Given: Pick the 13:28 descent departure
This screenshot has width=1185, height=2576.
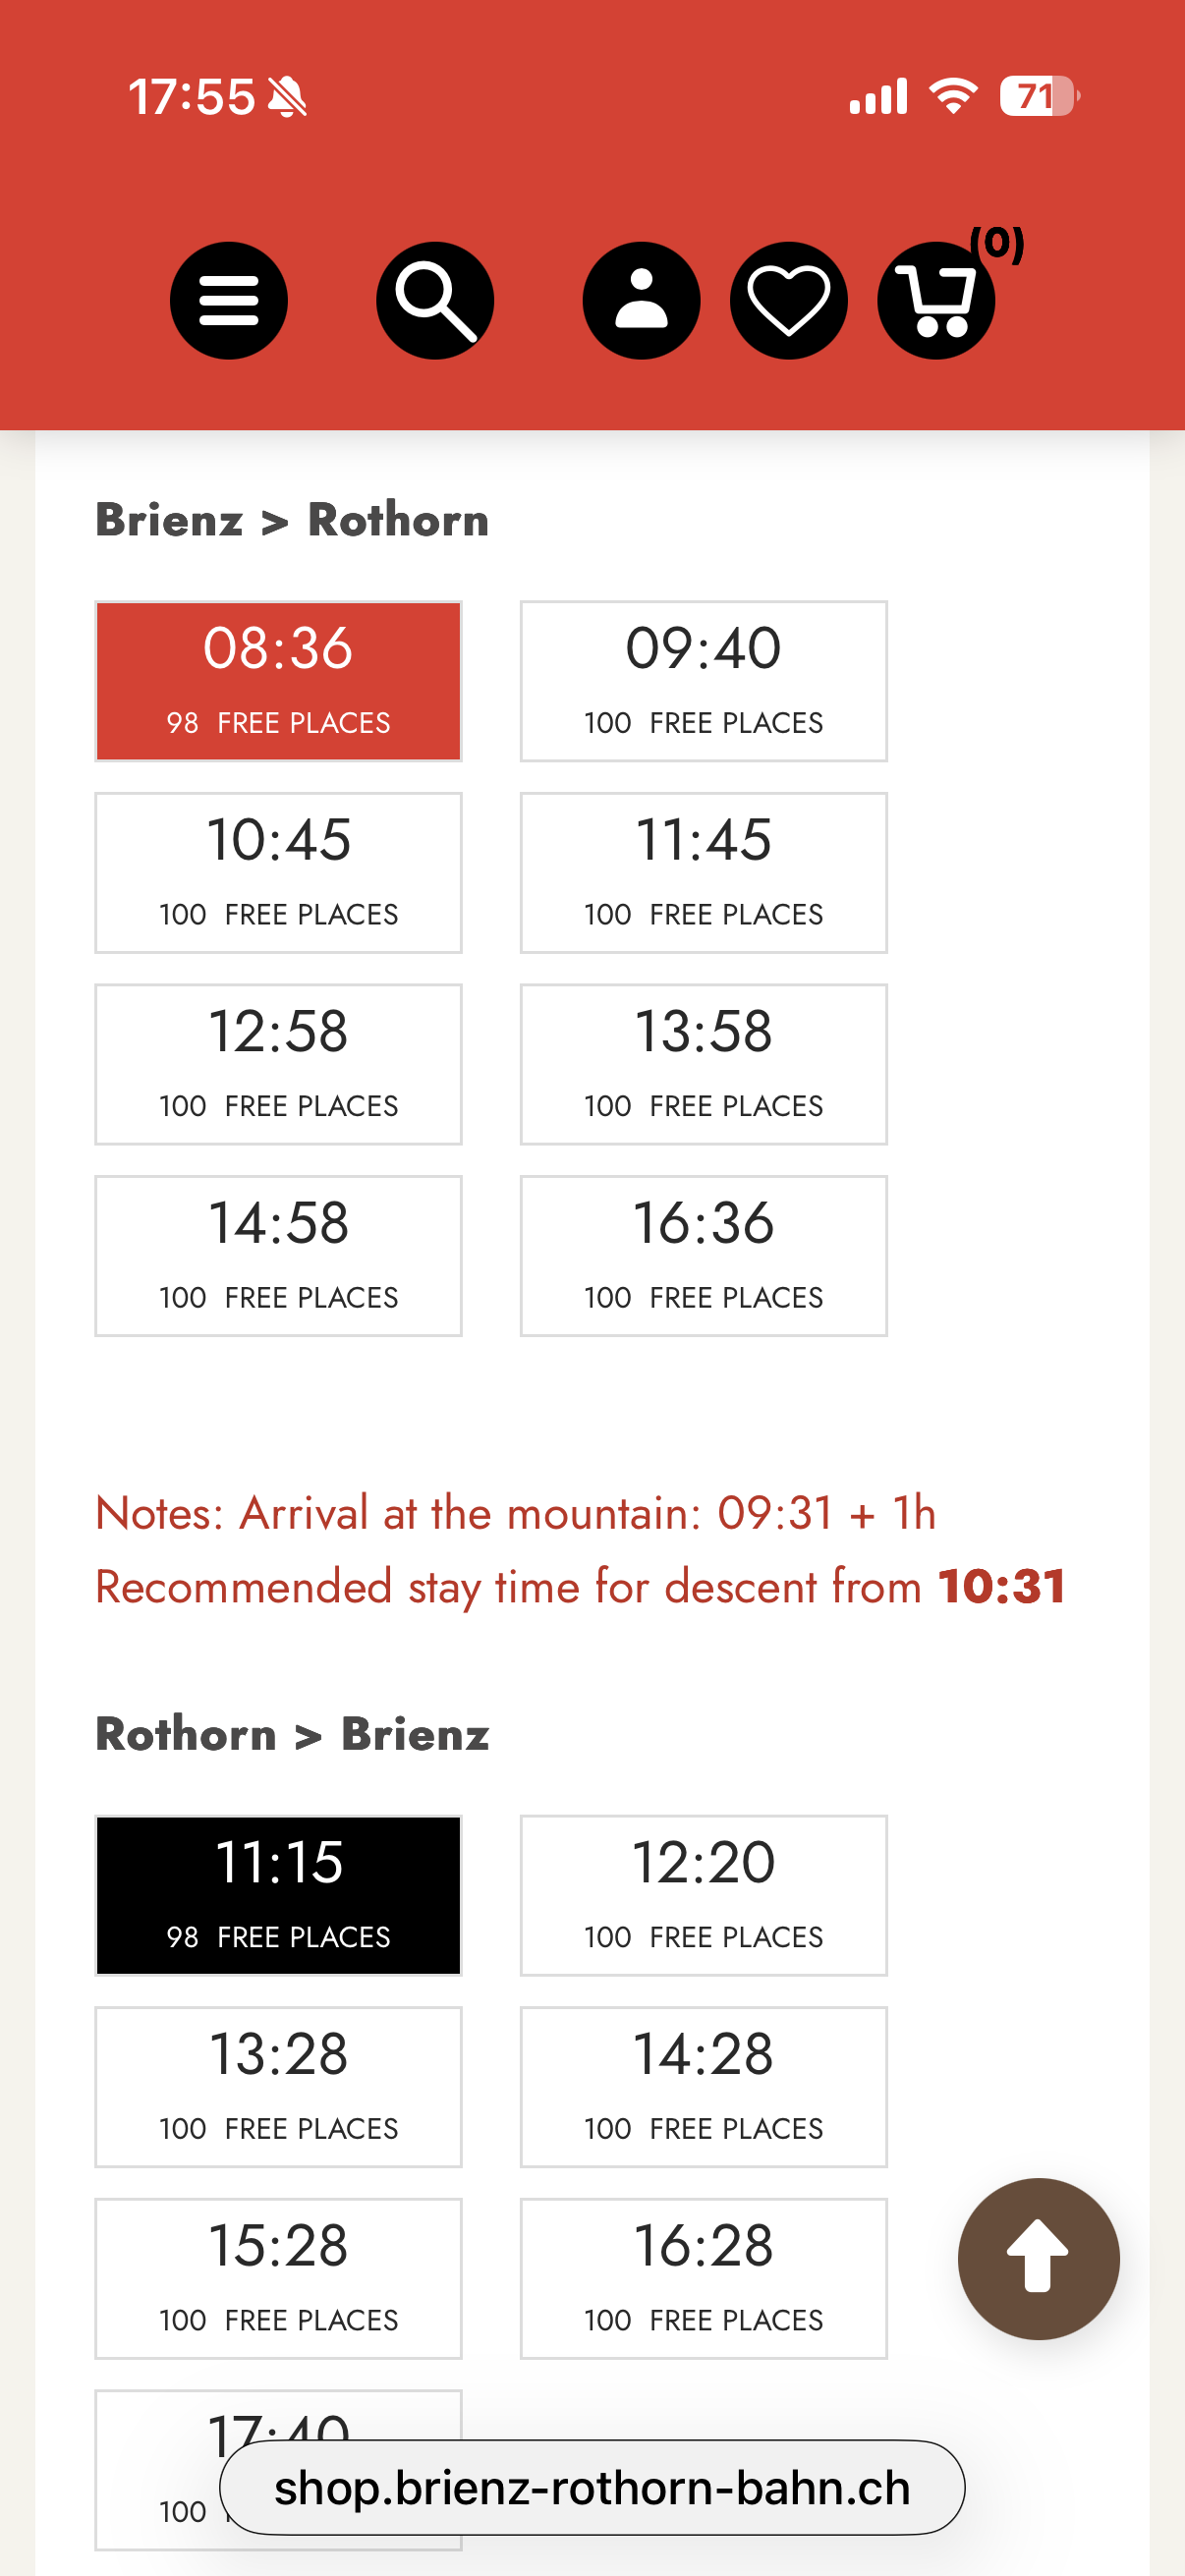Looking at the screenshot, I should [x=278, y=2087].
